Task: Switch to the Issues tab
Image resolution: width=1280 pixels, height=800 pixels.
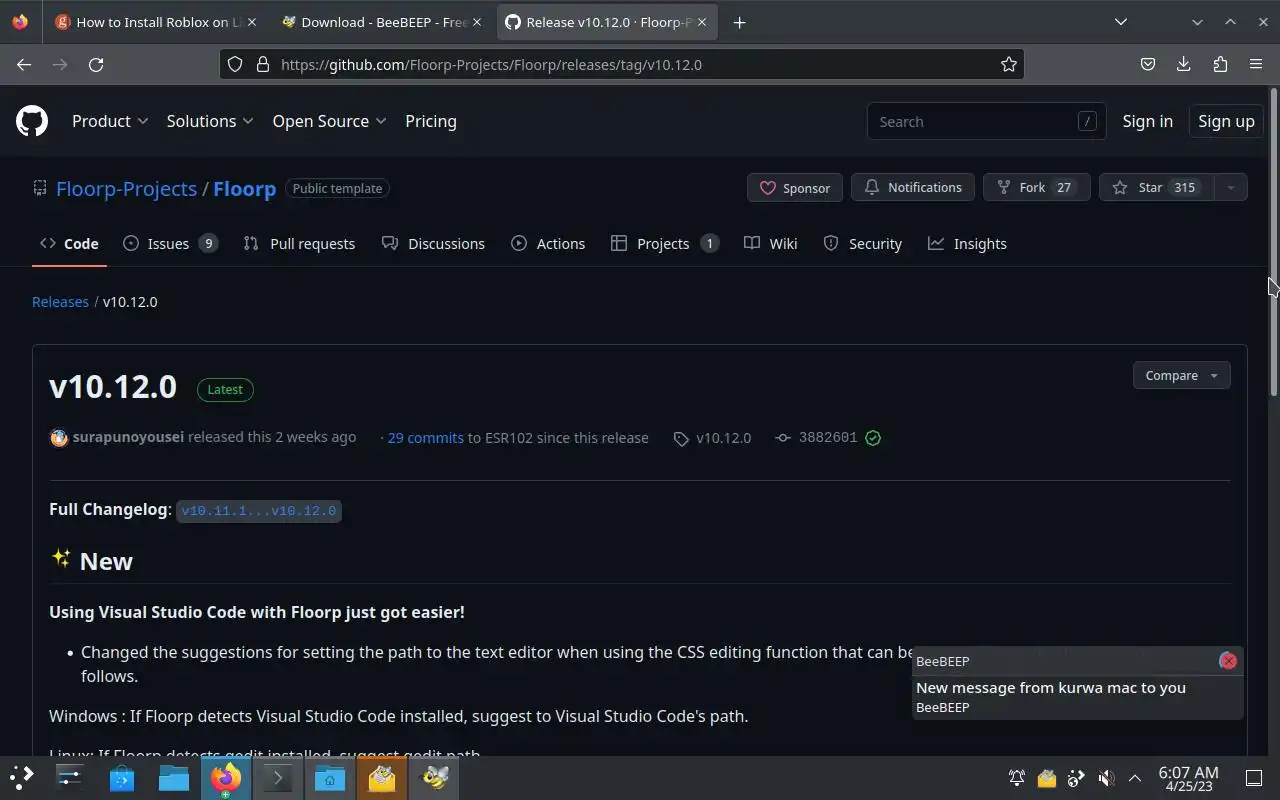Action: (x=170, y=244)
